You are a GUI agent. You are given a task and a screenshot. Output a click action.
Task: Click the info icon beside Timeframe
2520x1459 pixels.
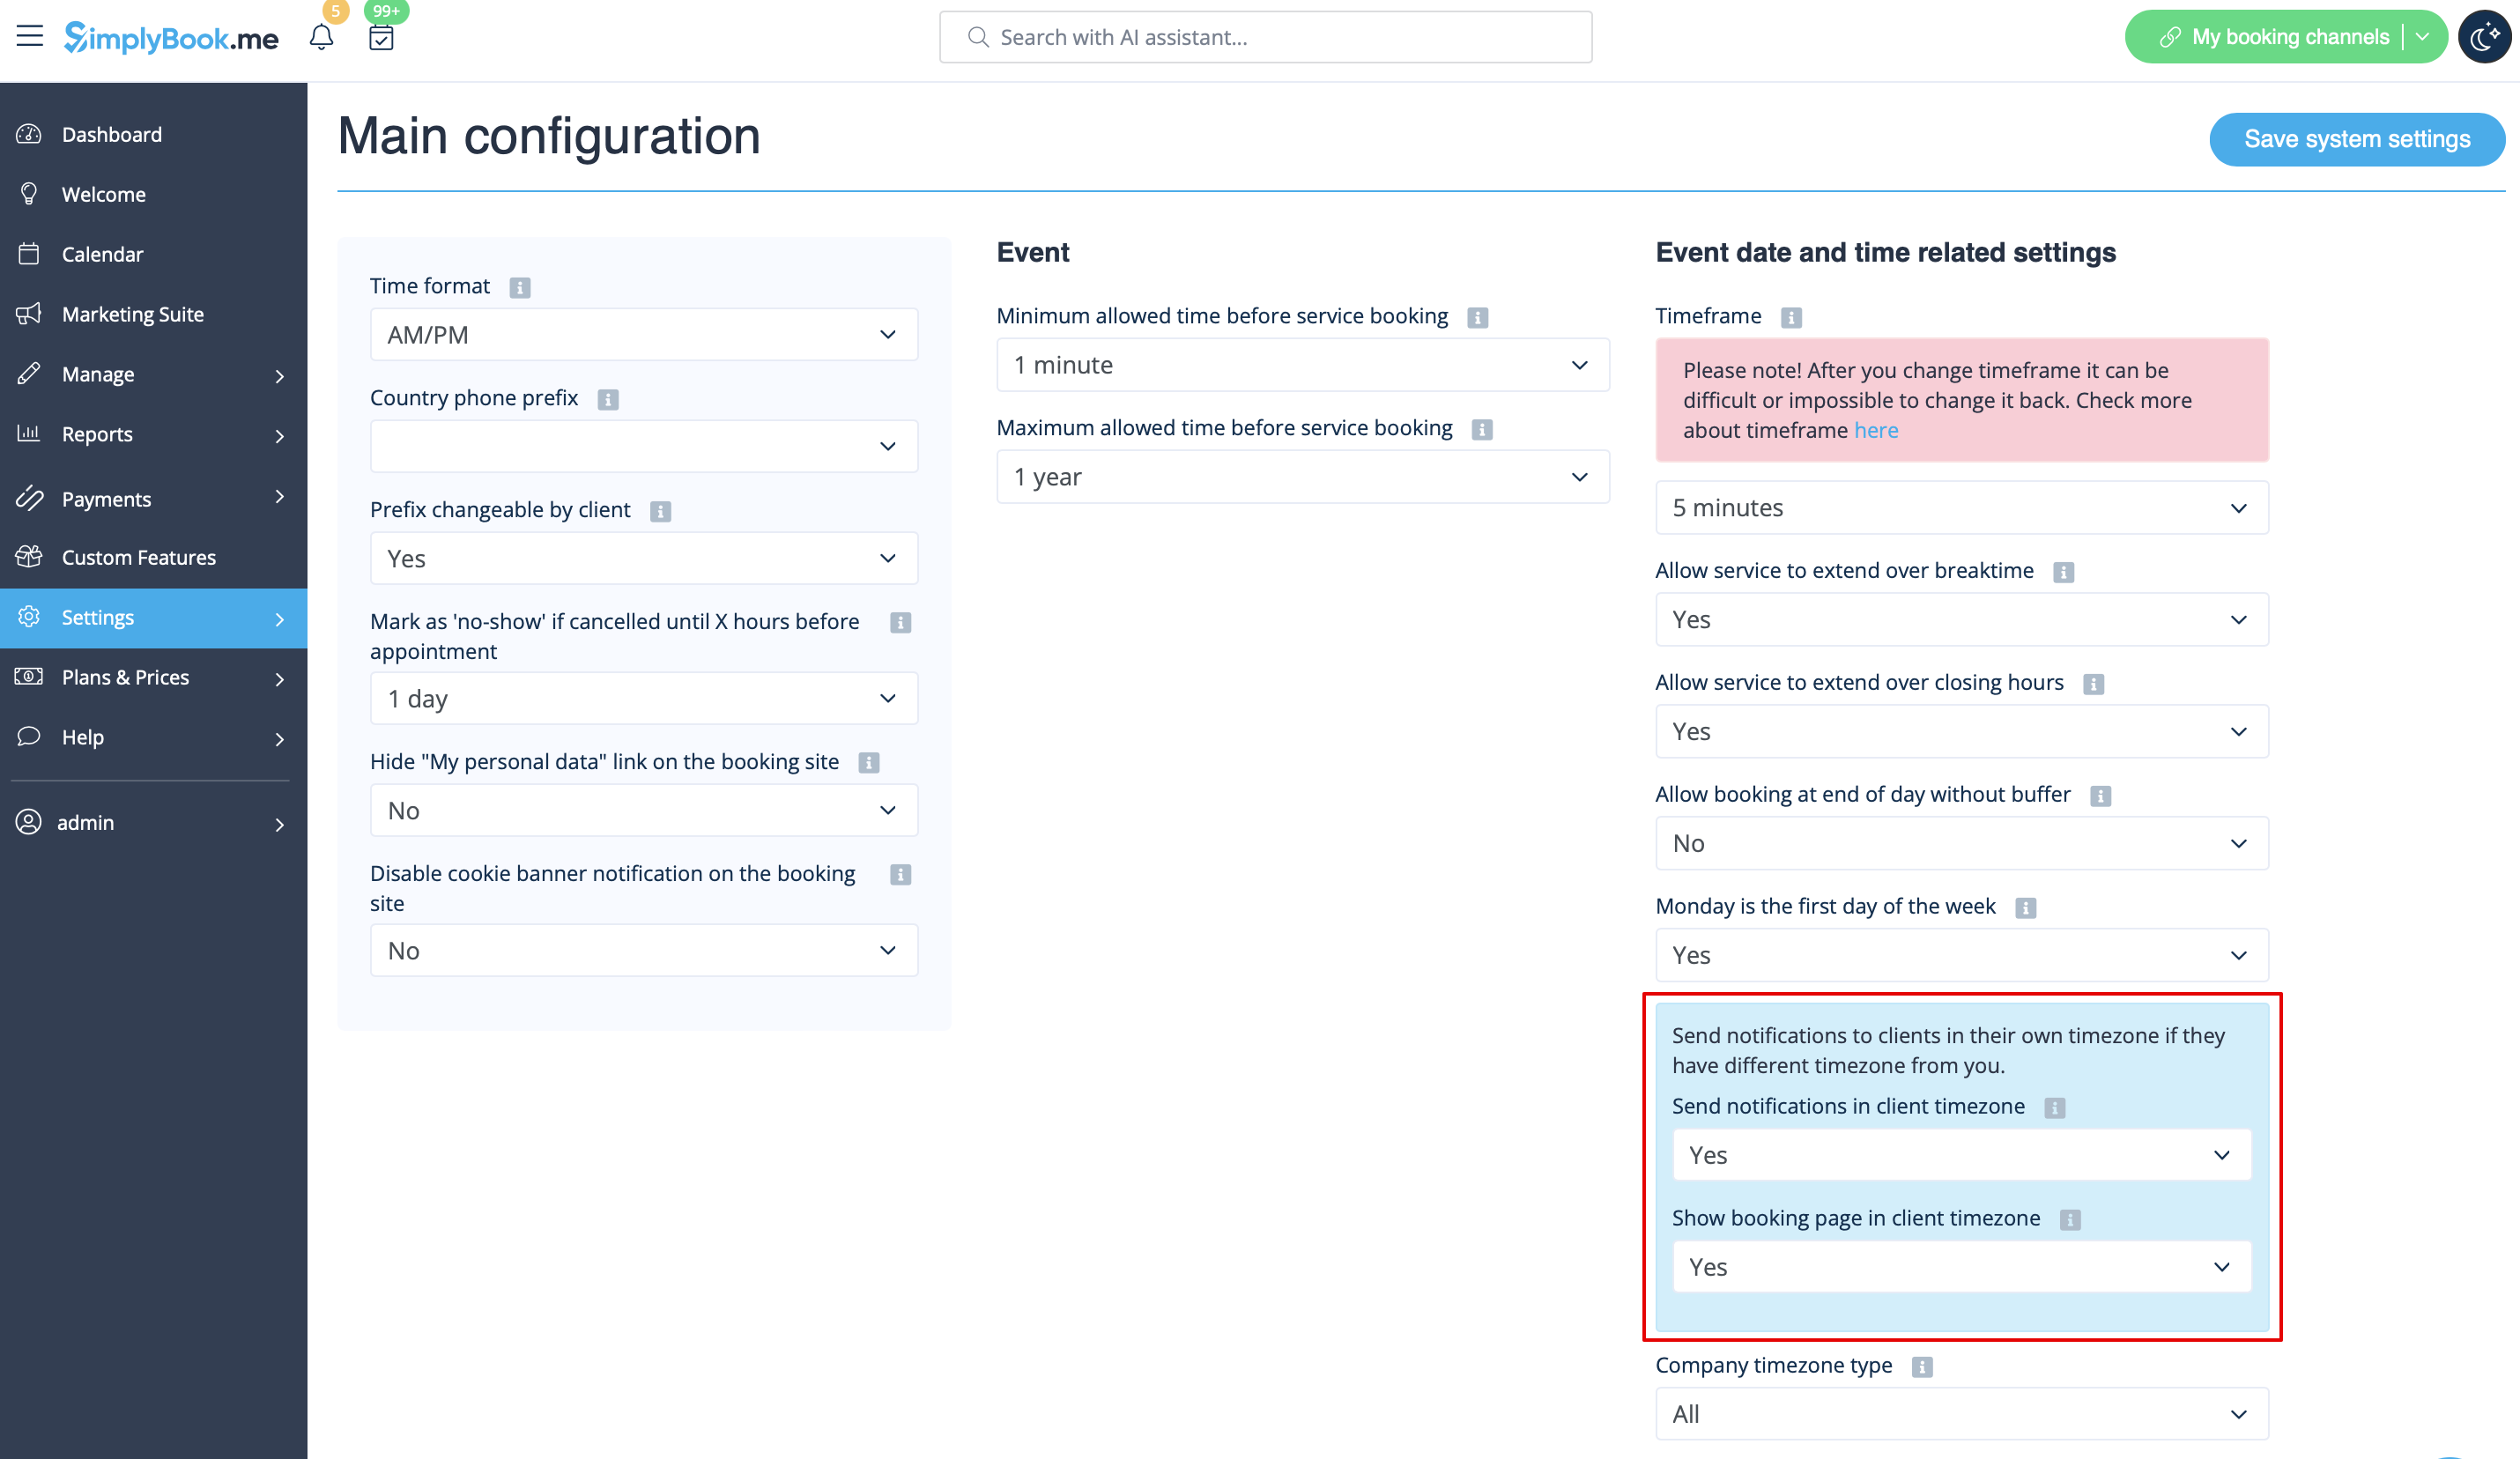1791,317
